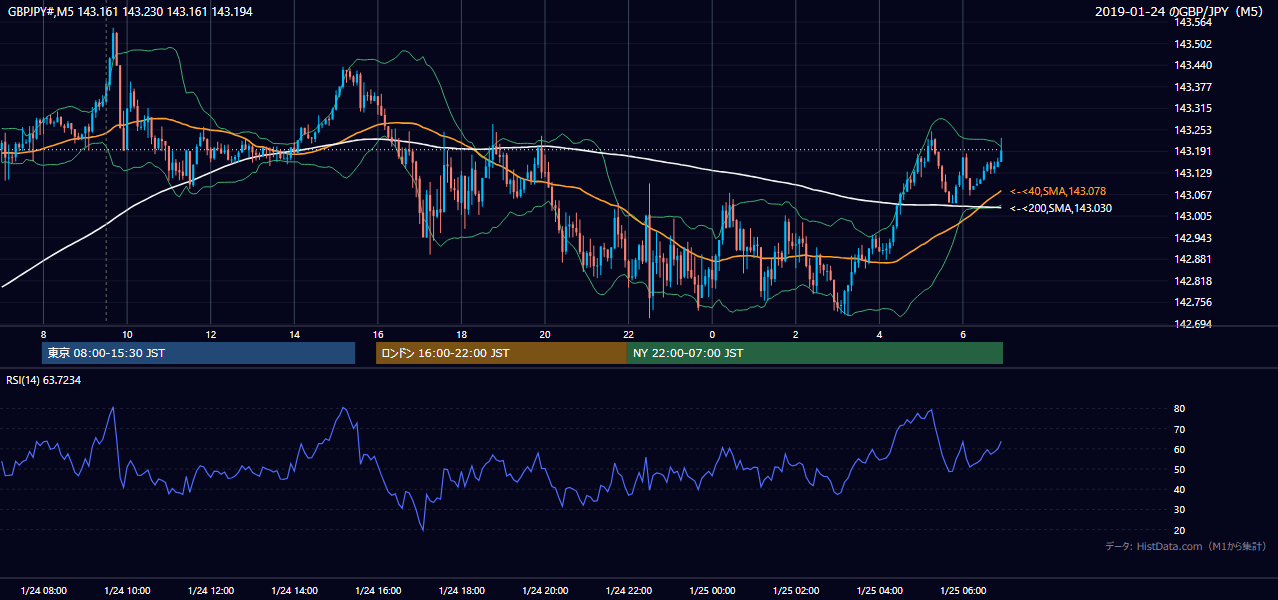Click hour tick 4 under the price chart
The width and height of the screenshot is (1278, 600).
880,334
